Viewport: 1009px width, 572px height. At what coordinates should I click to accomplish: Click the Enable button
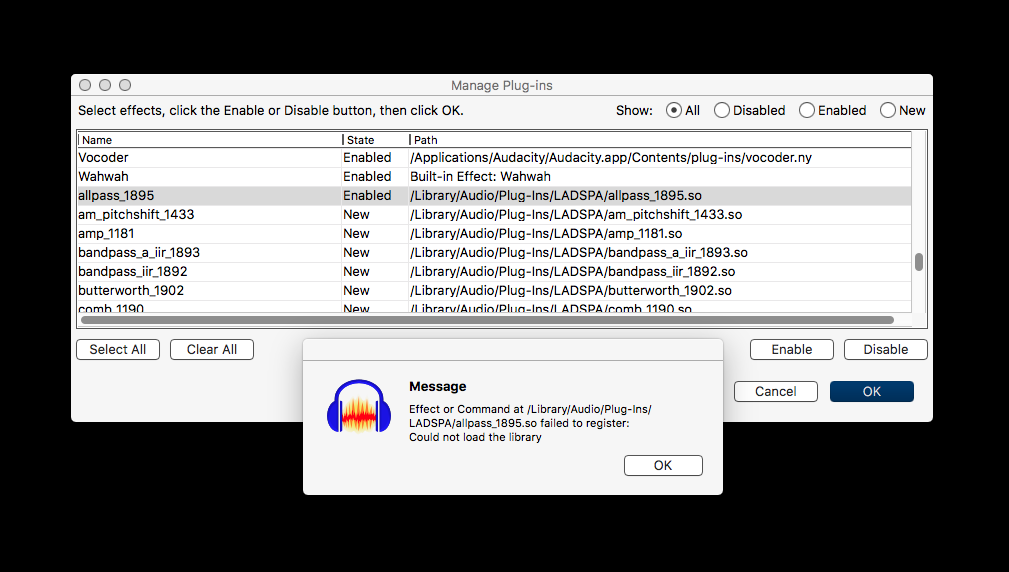pyautogui.click(x=791, y=349)
